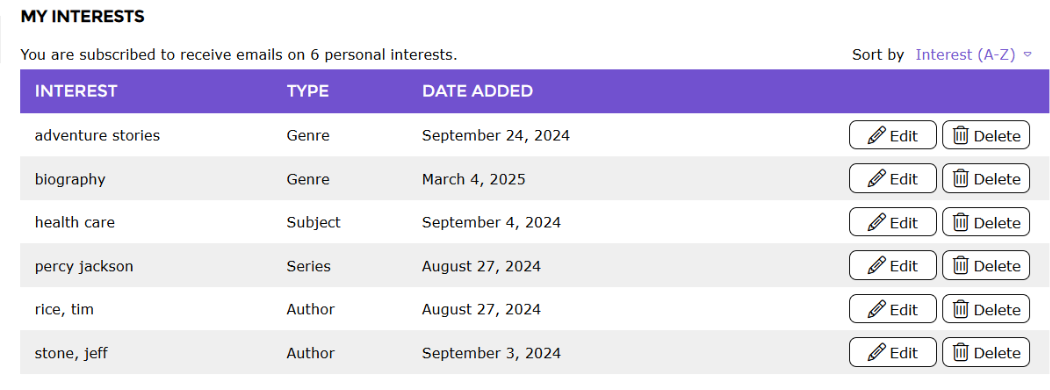Click trash icon for percy jackson
Screen dimensions: 1050x390
coord(961,265)
